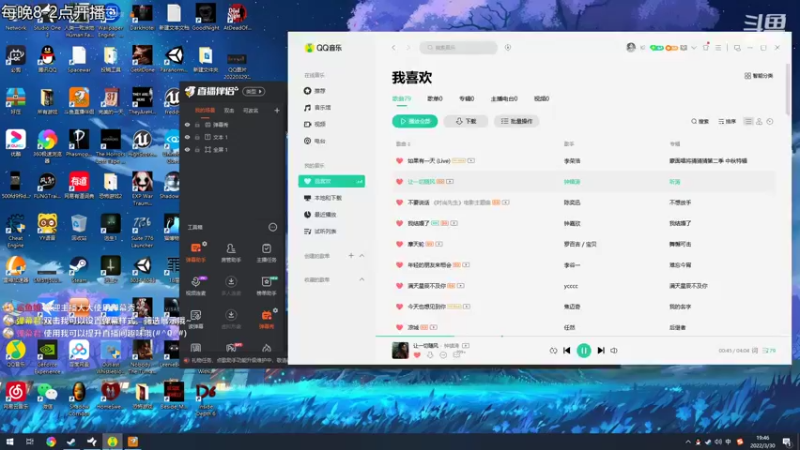Click the listen-to-identify icon beside search box
Screen dimensions: 800x450
pyautogui.click(x=508, y=47)
